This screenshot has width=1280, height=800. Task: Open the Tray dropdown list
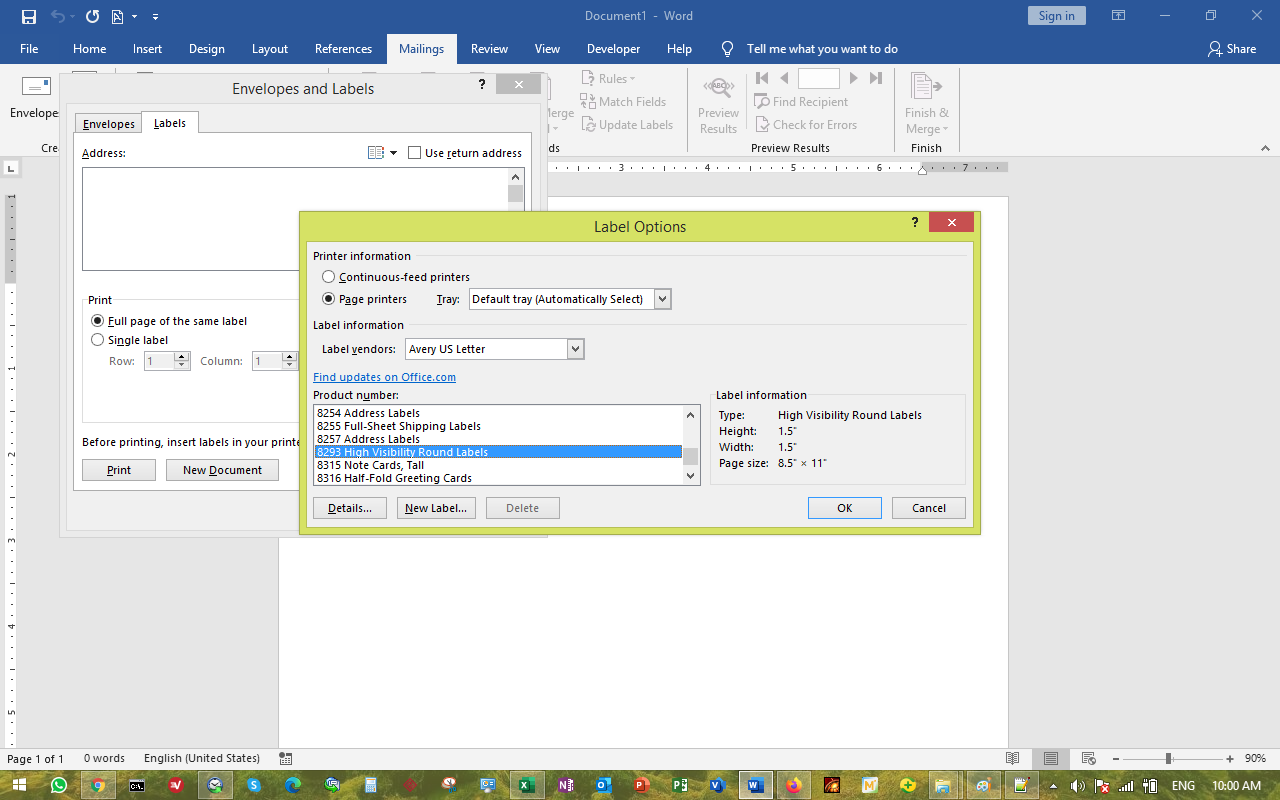click(663, 299)
